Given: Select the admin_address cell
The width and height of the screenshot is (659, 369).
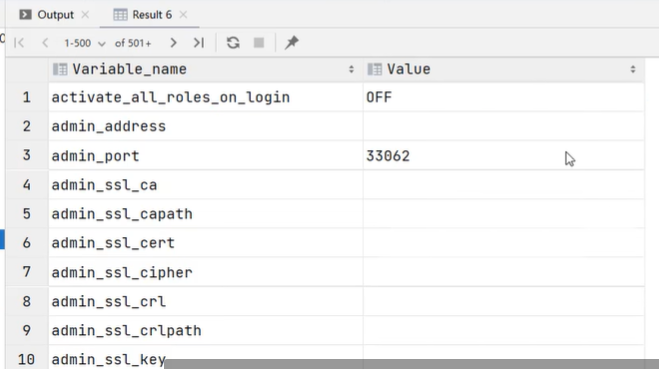Looking at the screenshot, I should (206, 127).
